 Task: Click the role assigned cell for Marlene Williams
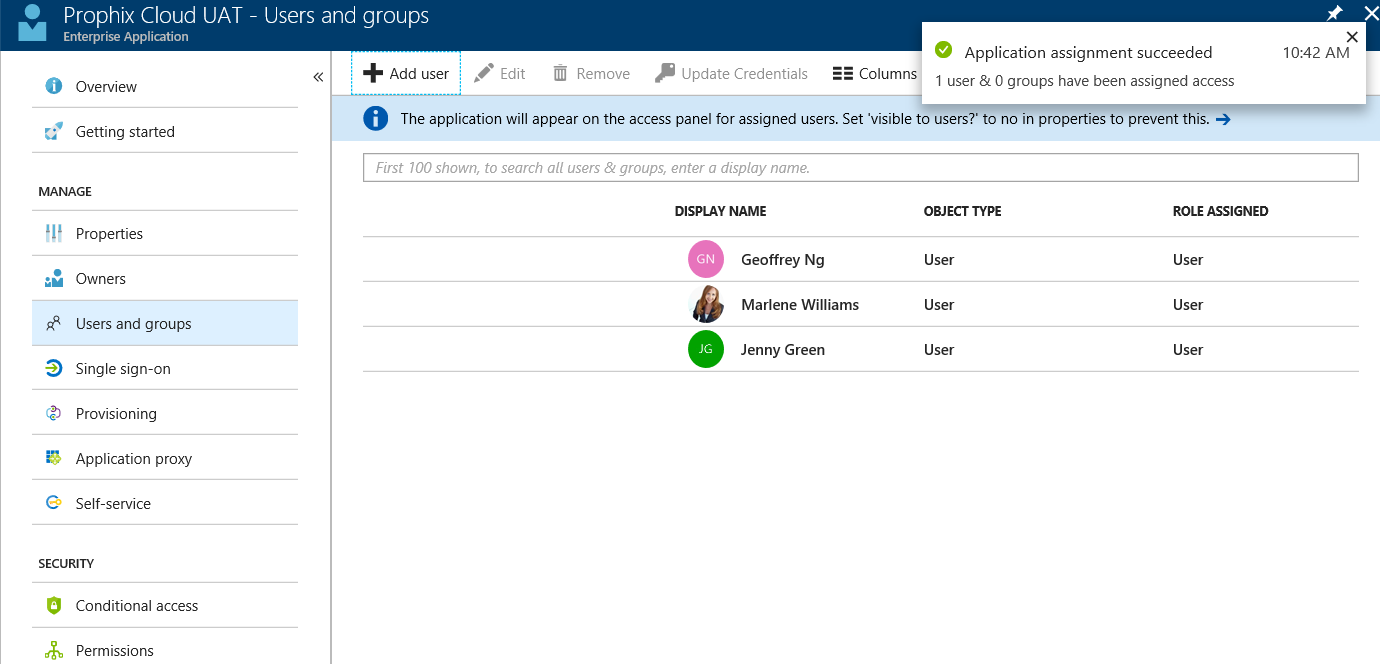click(x=1188, y=304)
